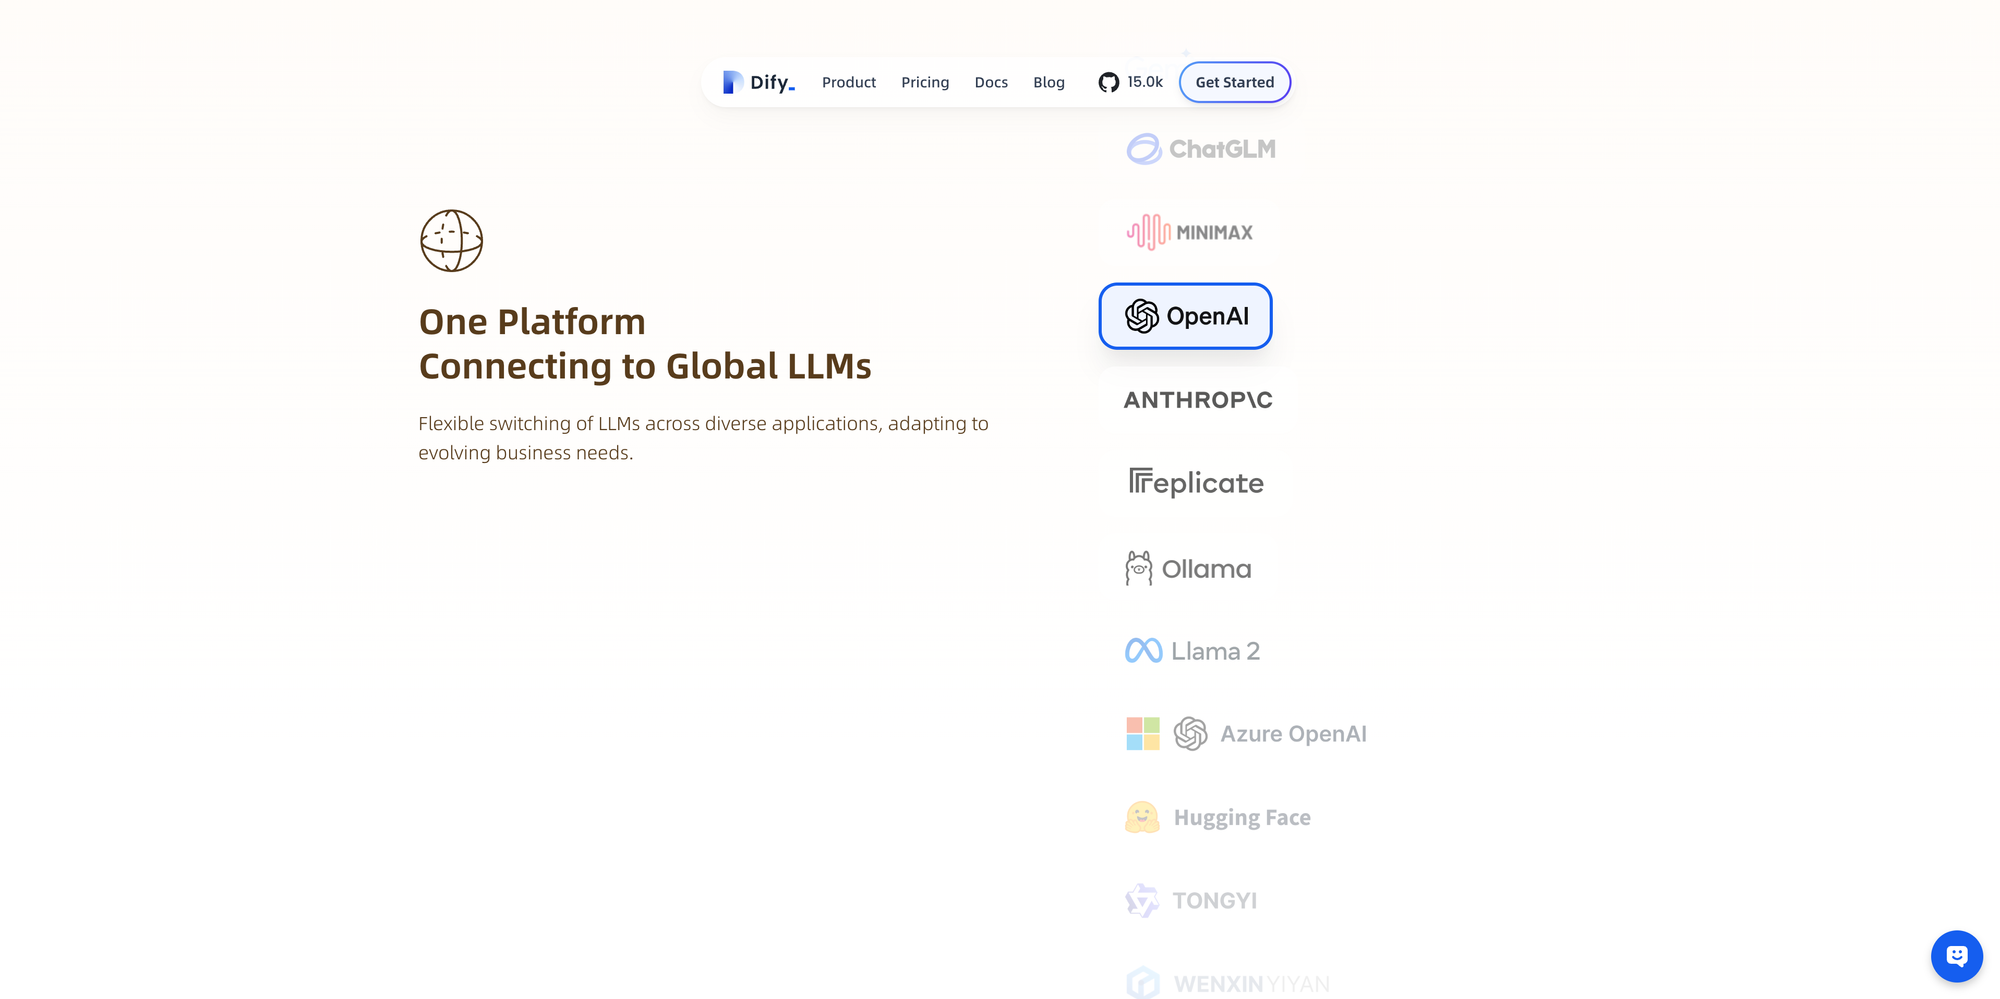Viewport: 2000px width, 999px height.
Task: Select the TONGYI label
Action: (1215, 901)
